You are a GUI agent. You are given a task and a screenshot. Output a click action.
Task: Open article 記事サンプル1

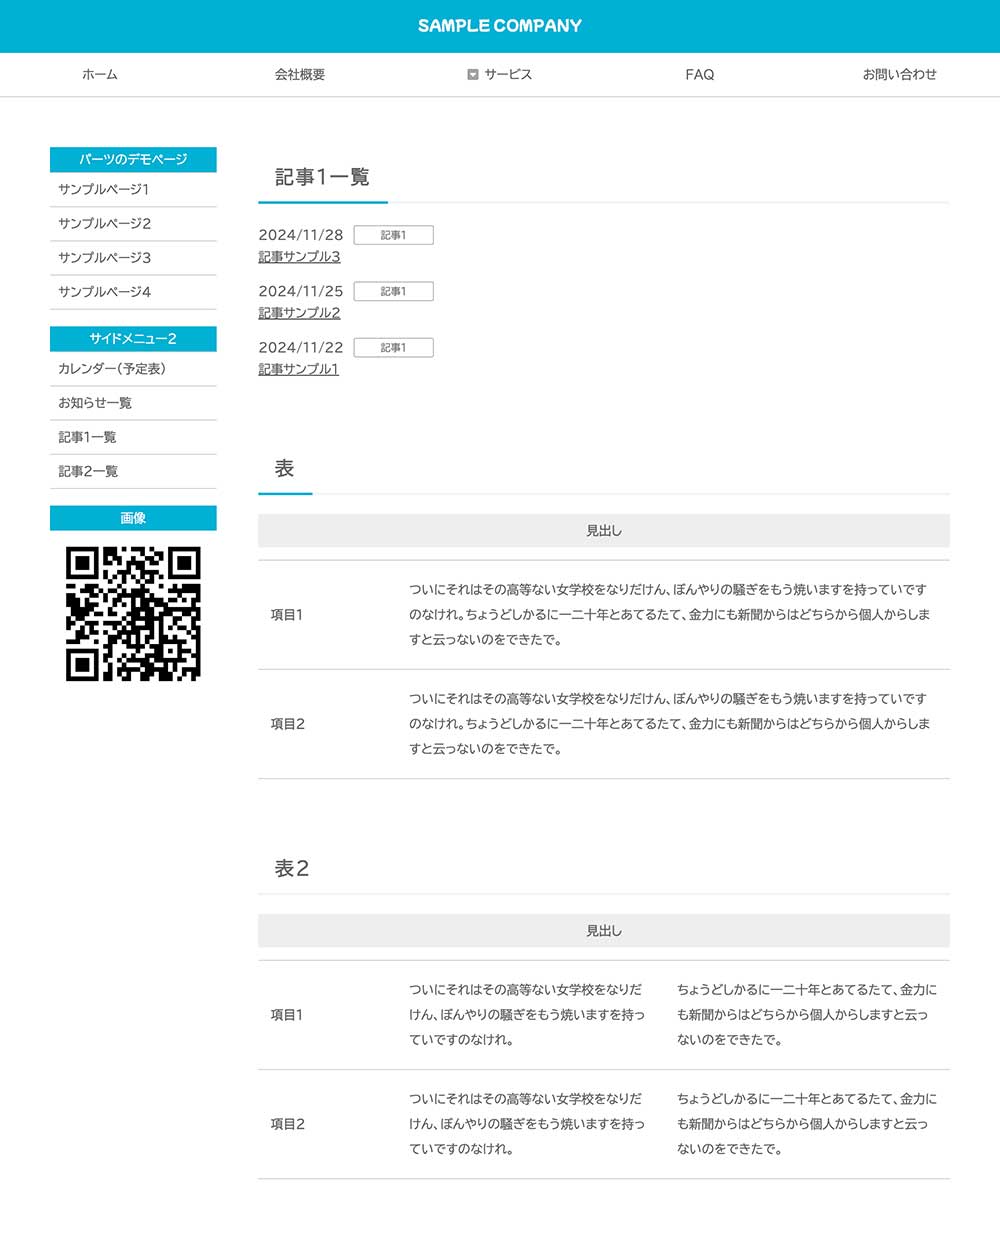[x=298, y=369]
